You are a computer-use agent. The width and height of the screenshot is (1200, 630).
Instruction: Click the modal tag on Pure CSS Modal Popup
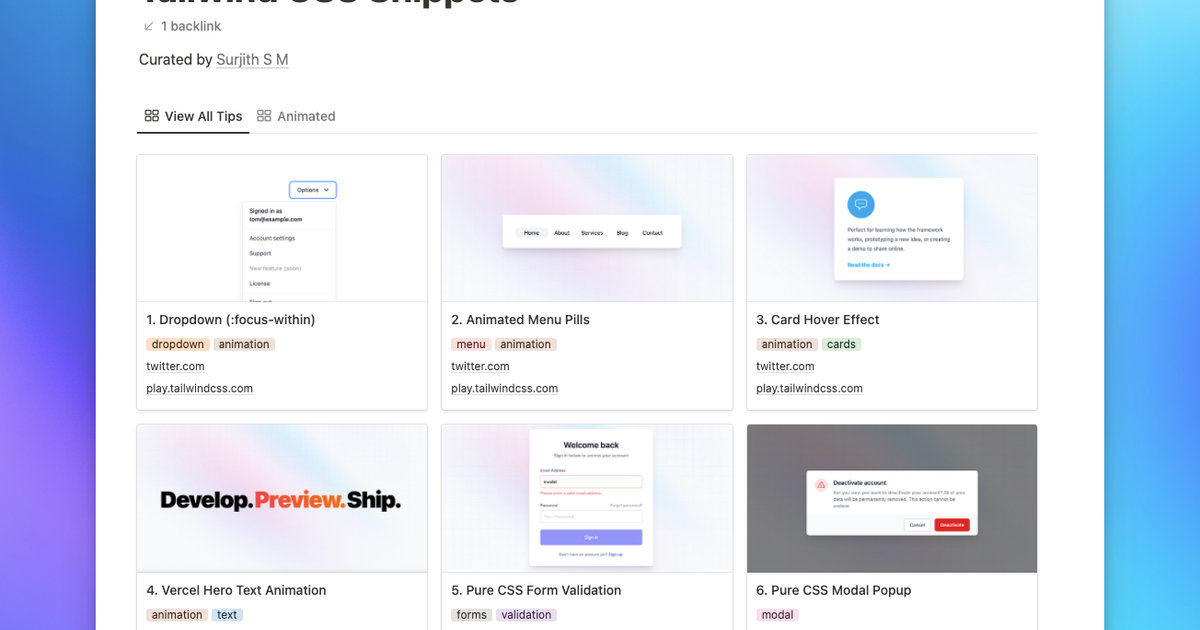point(777,615)
